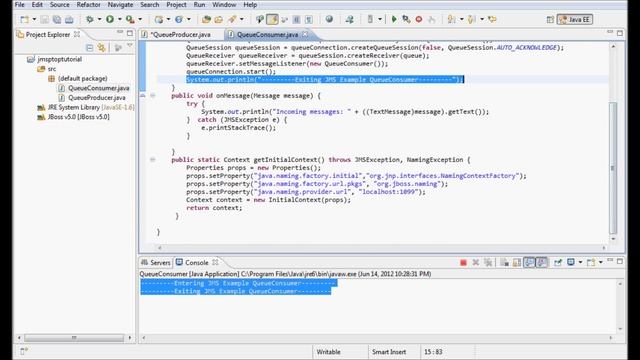Open the New wizard dropdown arrow
The height and width of the screenshot is (360, 640).
(x=34, y=19)
